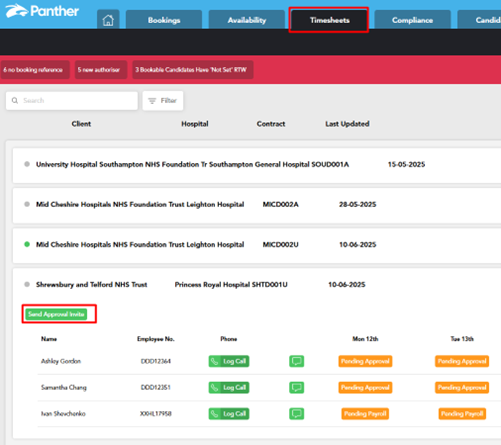501x445 pixels.
Task: Sort by Last Updated column header
Action: tap(347, 124)
